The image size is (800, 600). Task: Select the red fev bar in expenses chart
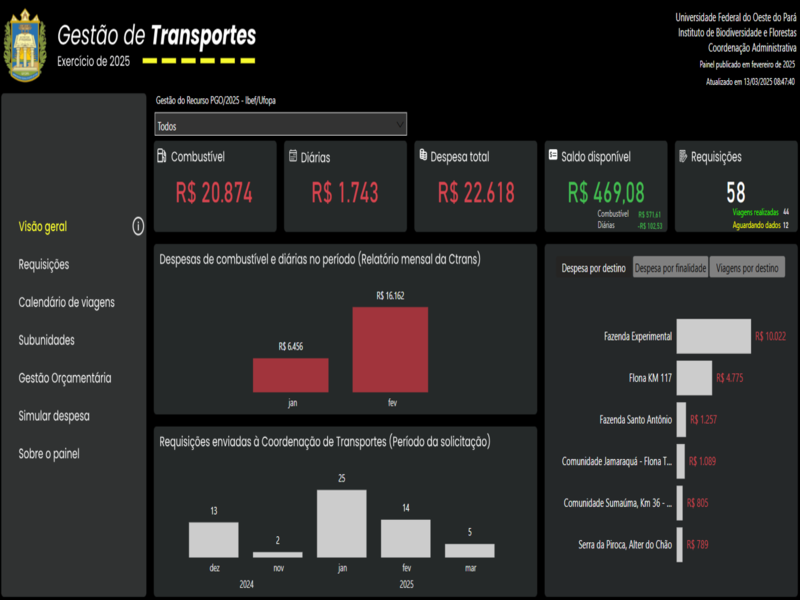(390, 349)
